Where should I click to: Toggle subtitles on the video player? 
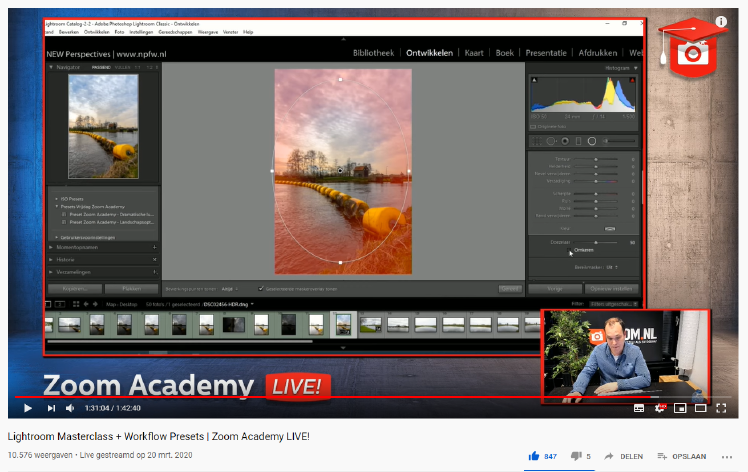click(x=639, y=408)
